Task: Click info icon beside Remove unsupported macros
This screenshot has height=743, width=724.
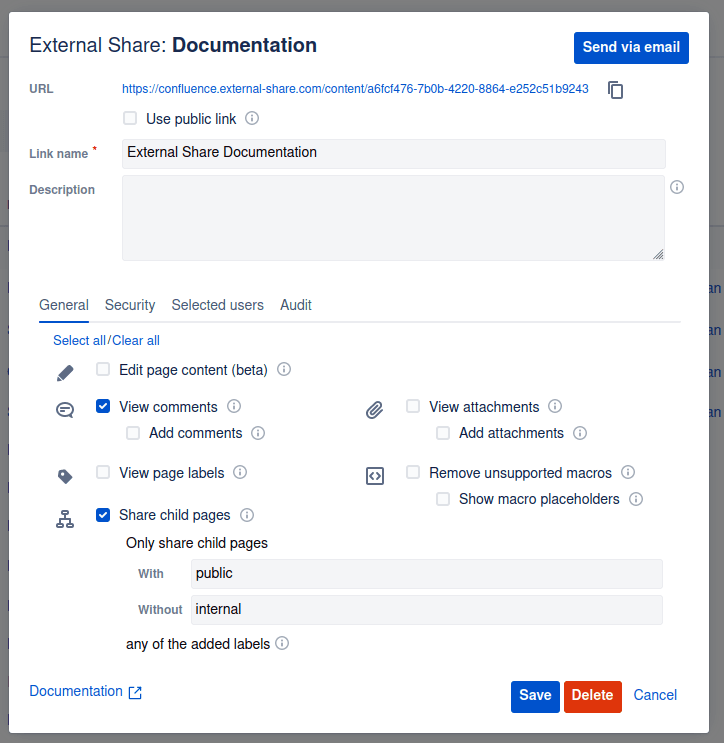Action: (628, 472)
